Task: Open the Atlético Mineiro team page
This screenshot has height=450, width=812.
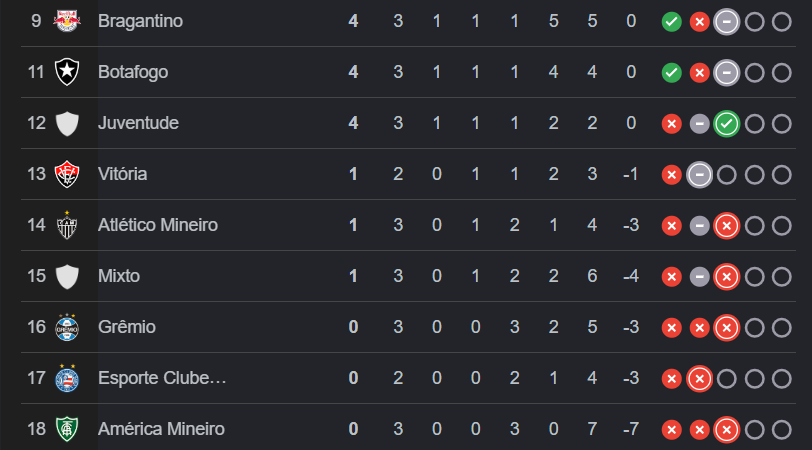Action: tap(157, 225)
